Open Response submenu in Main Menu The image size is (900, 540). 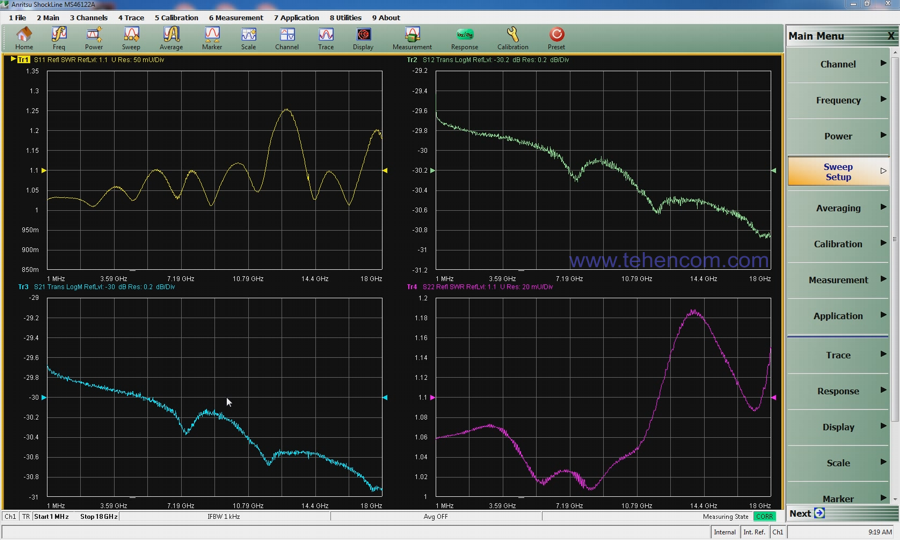[x=838, y=391]
